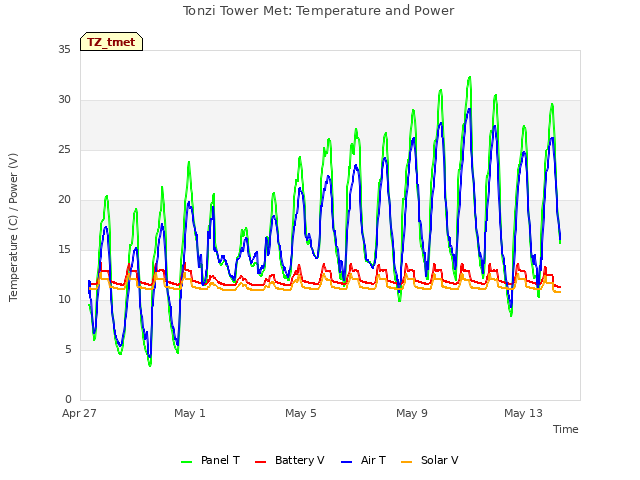Image resolution: width=640 pixels, height=480 pixels.
Task: Click the orange Solar V legend swatch
Action: coord(407,462)
